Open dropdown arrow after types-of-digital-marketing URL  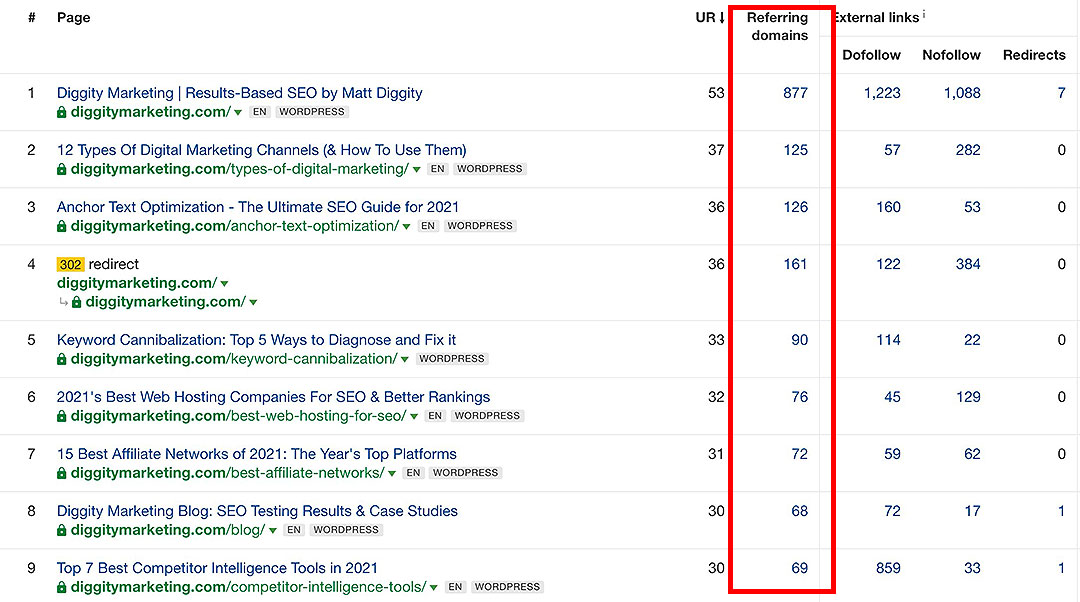pyautogui.click(x=416, y=170)
